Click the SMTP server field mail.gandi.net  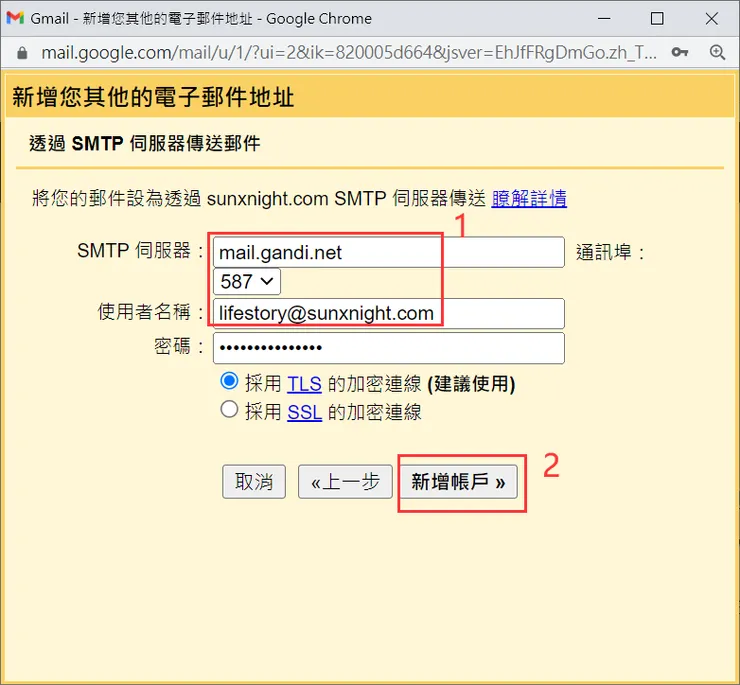(x=388, y=253)
